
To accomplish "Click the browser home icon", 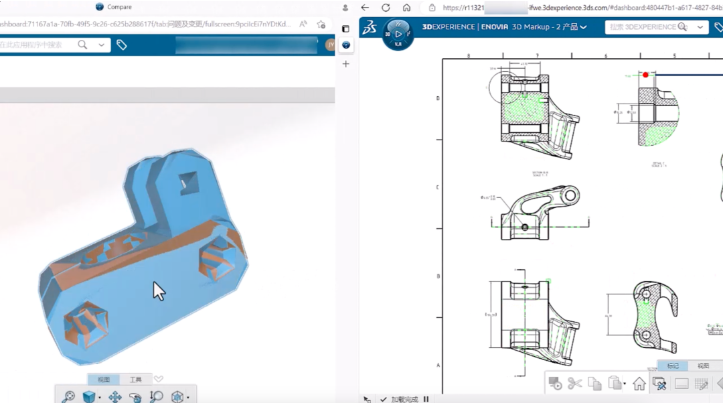I will click(406, 7).
